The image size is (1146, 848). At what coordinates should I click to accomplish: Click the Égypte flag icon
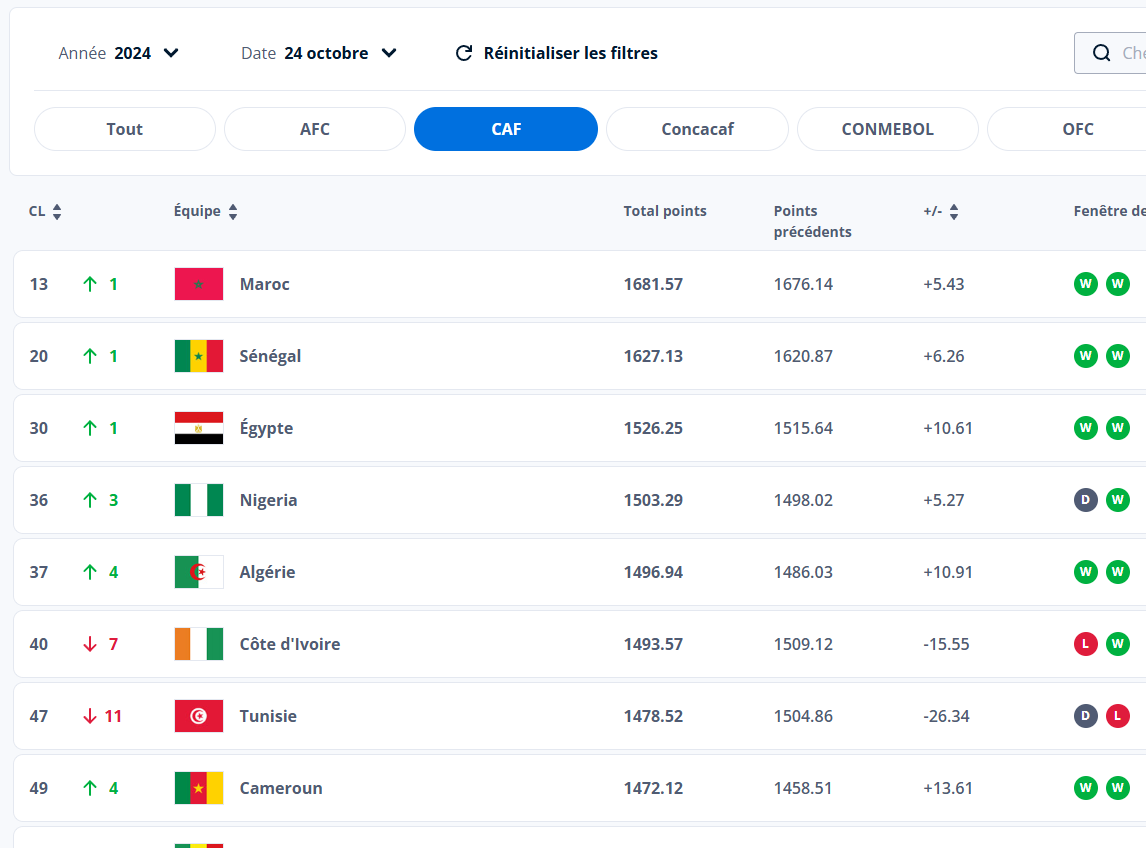coord(199,428)
